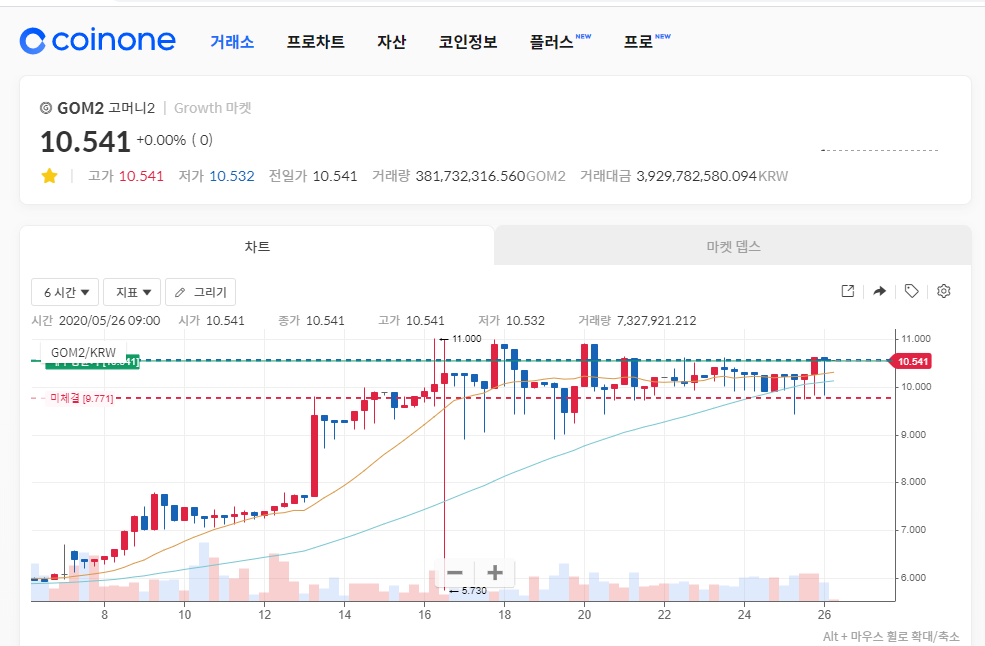Open the 6 시간 interval dropdown
The image size is (985, 646).
[x=65, y=292]
